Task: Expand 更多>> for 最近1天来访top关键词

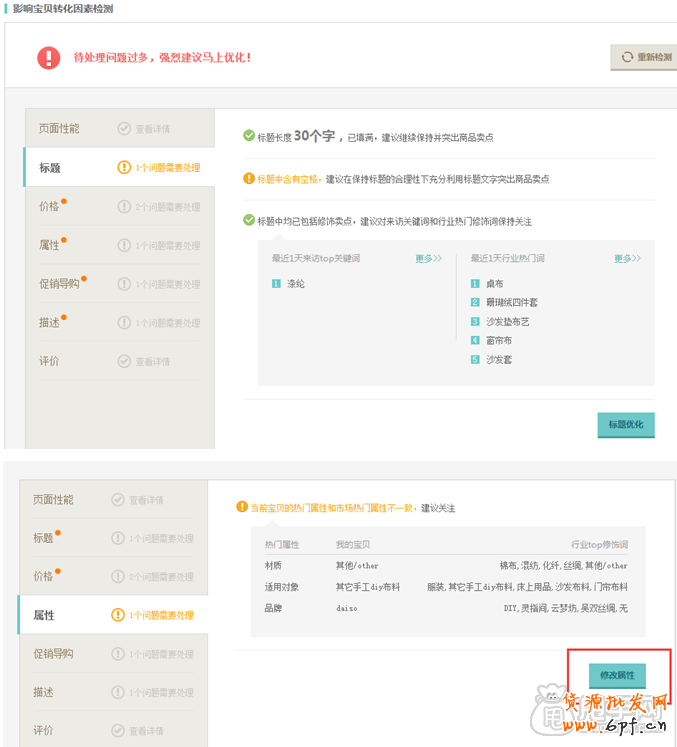Action: coord(429,258)
